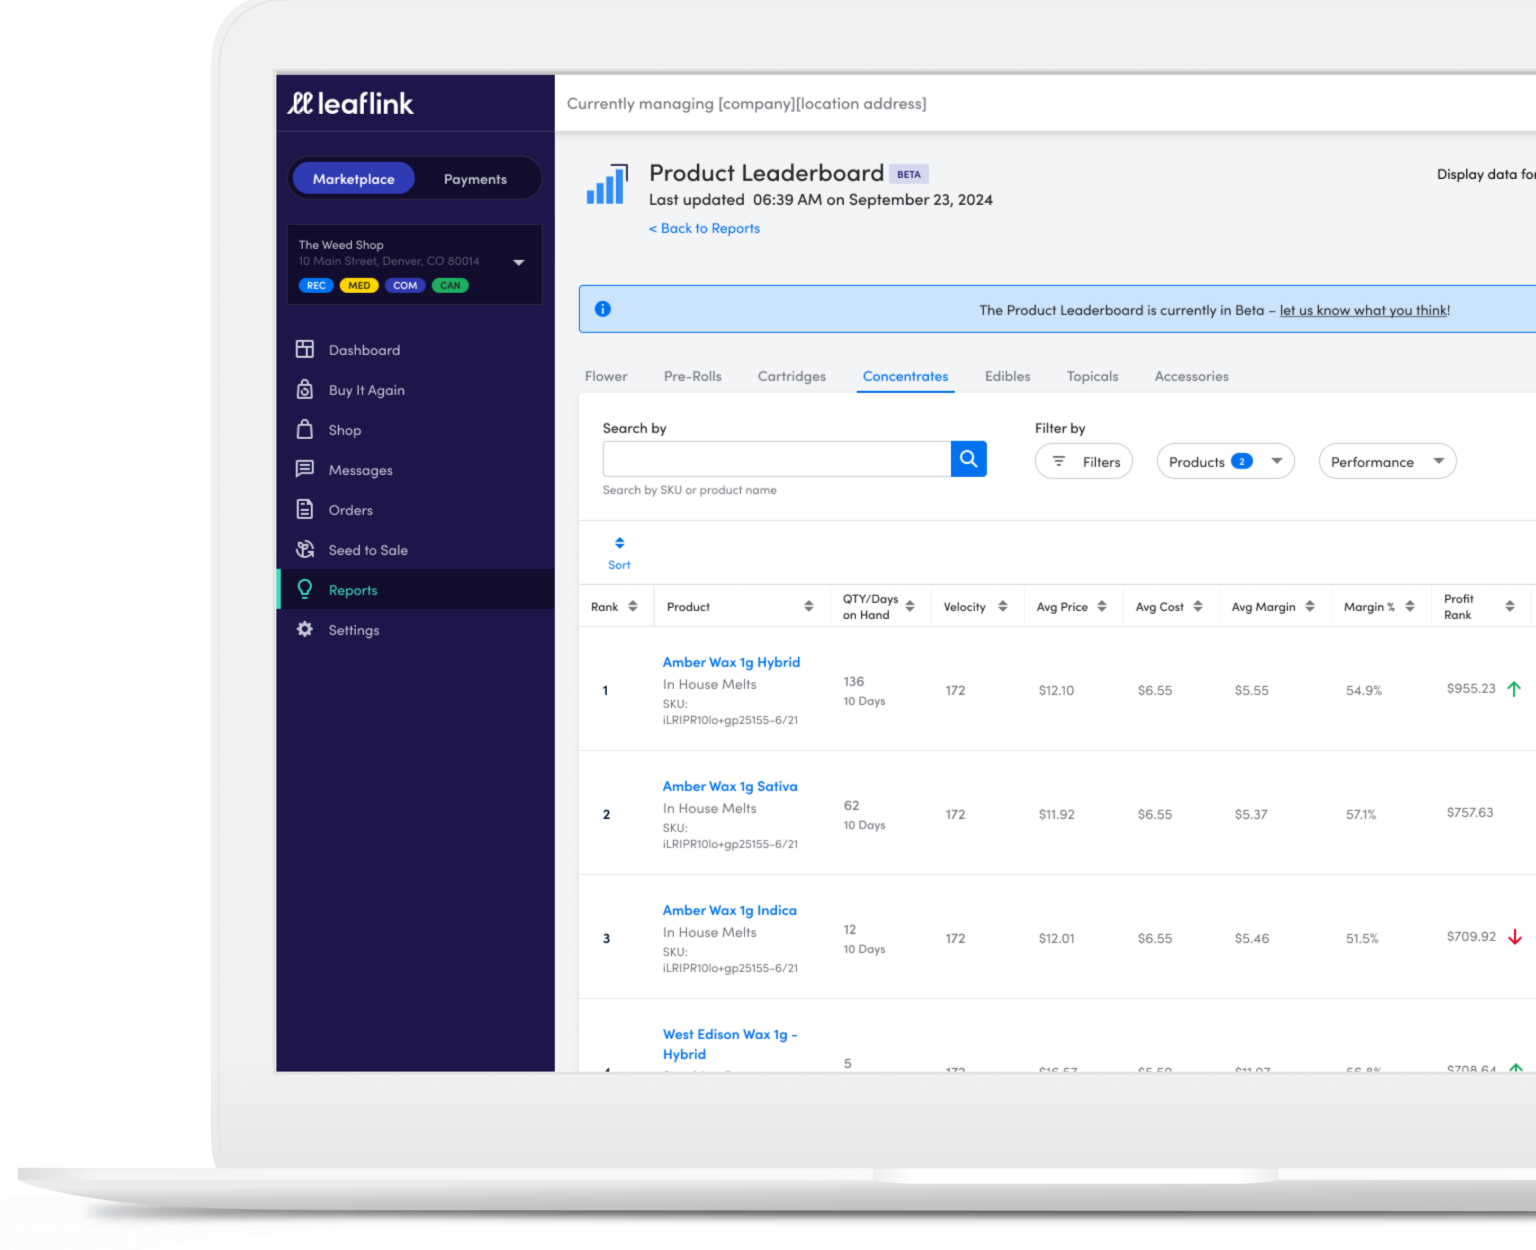This screenshot has height=1250, width=1536.
Task: Switch to the Payments toggle
Action: click(x=475, y=179)
